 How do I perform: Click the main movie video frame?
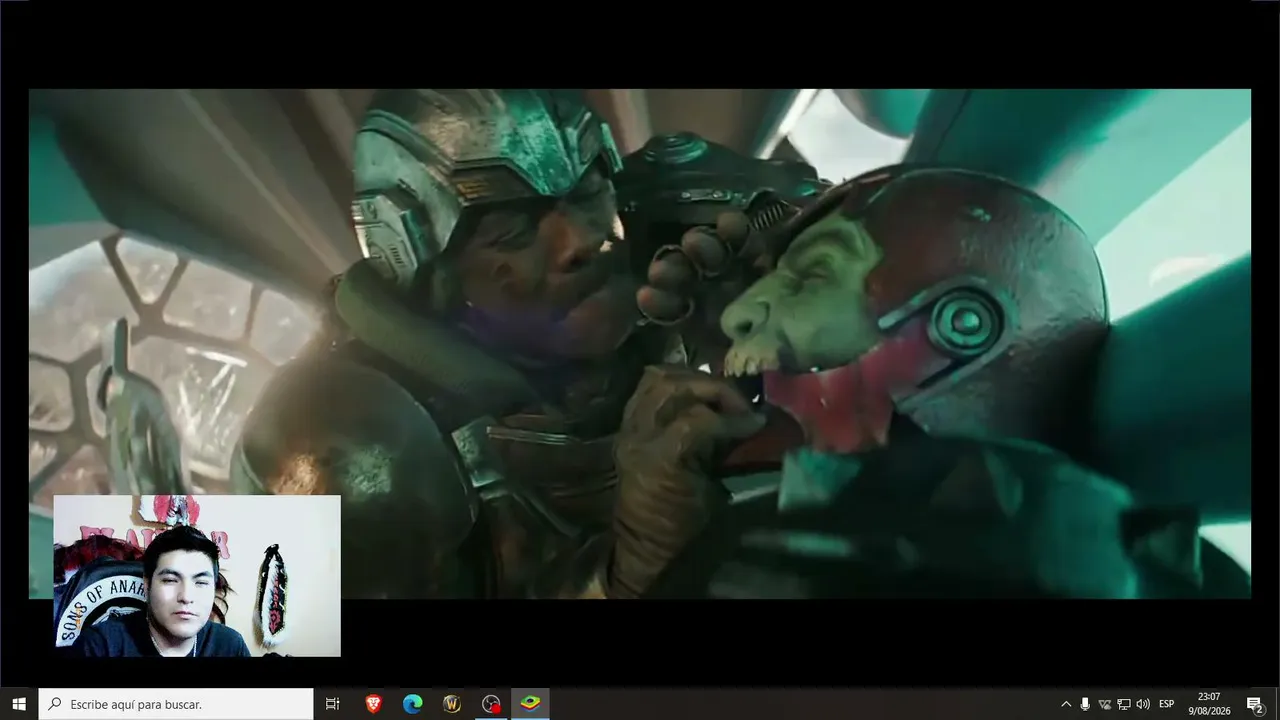click(640, 343)
